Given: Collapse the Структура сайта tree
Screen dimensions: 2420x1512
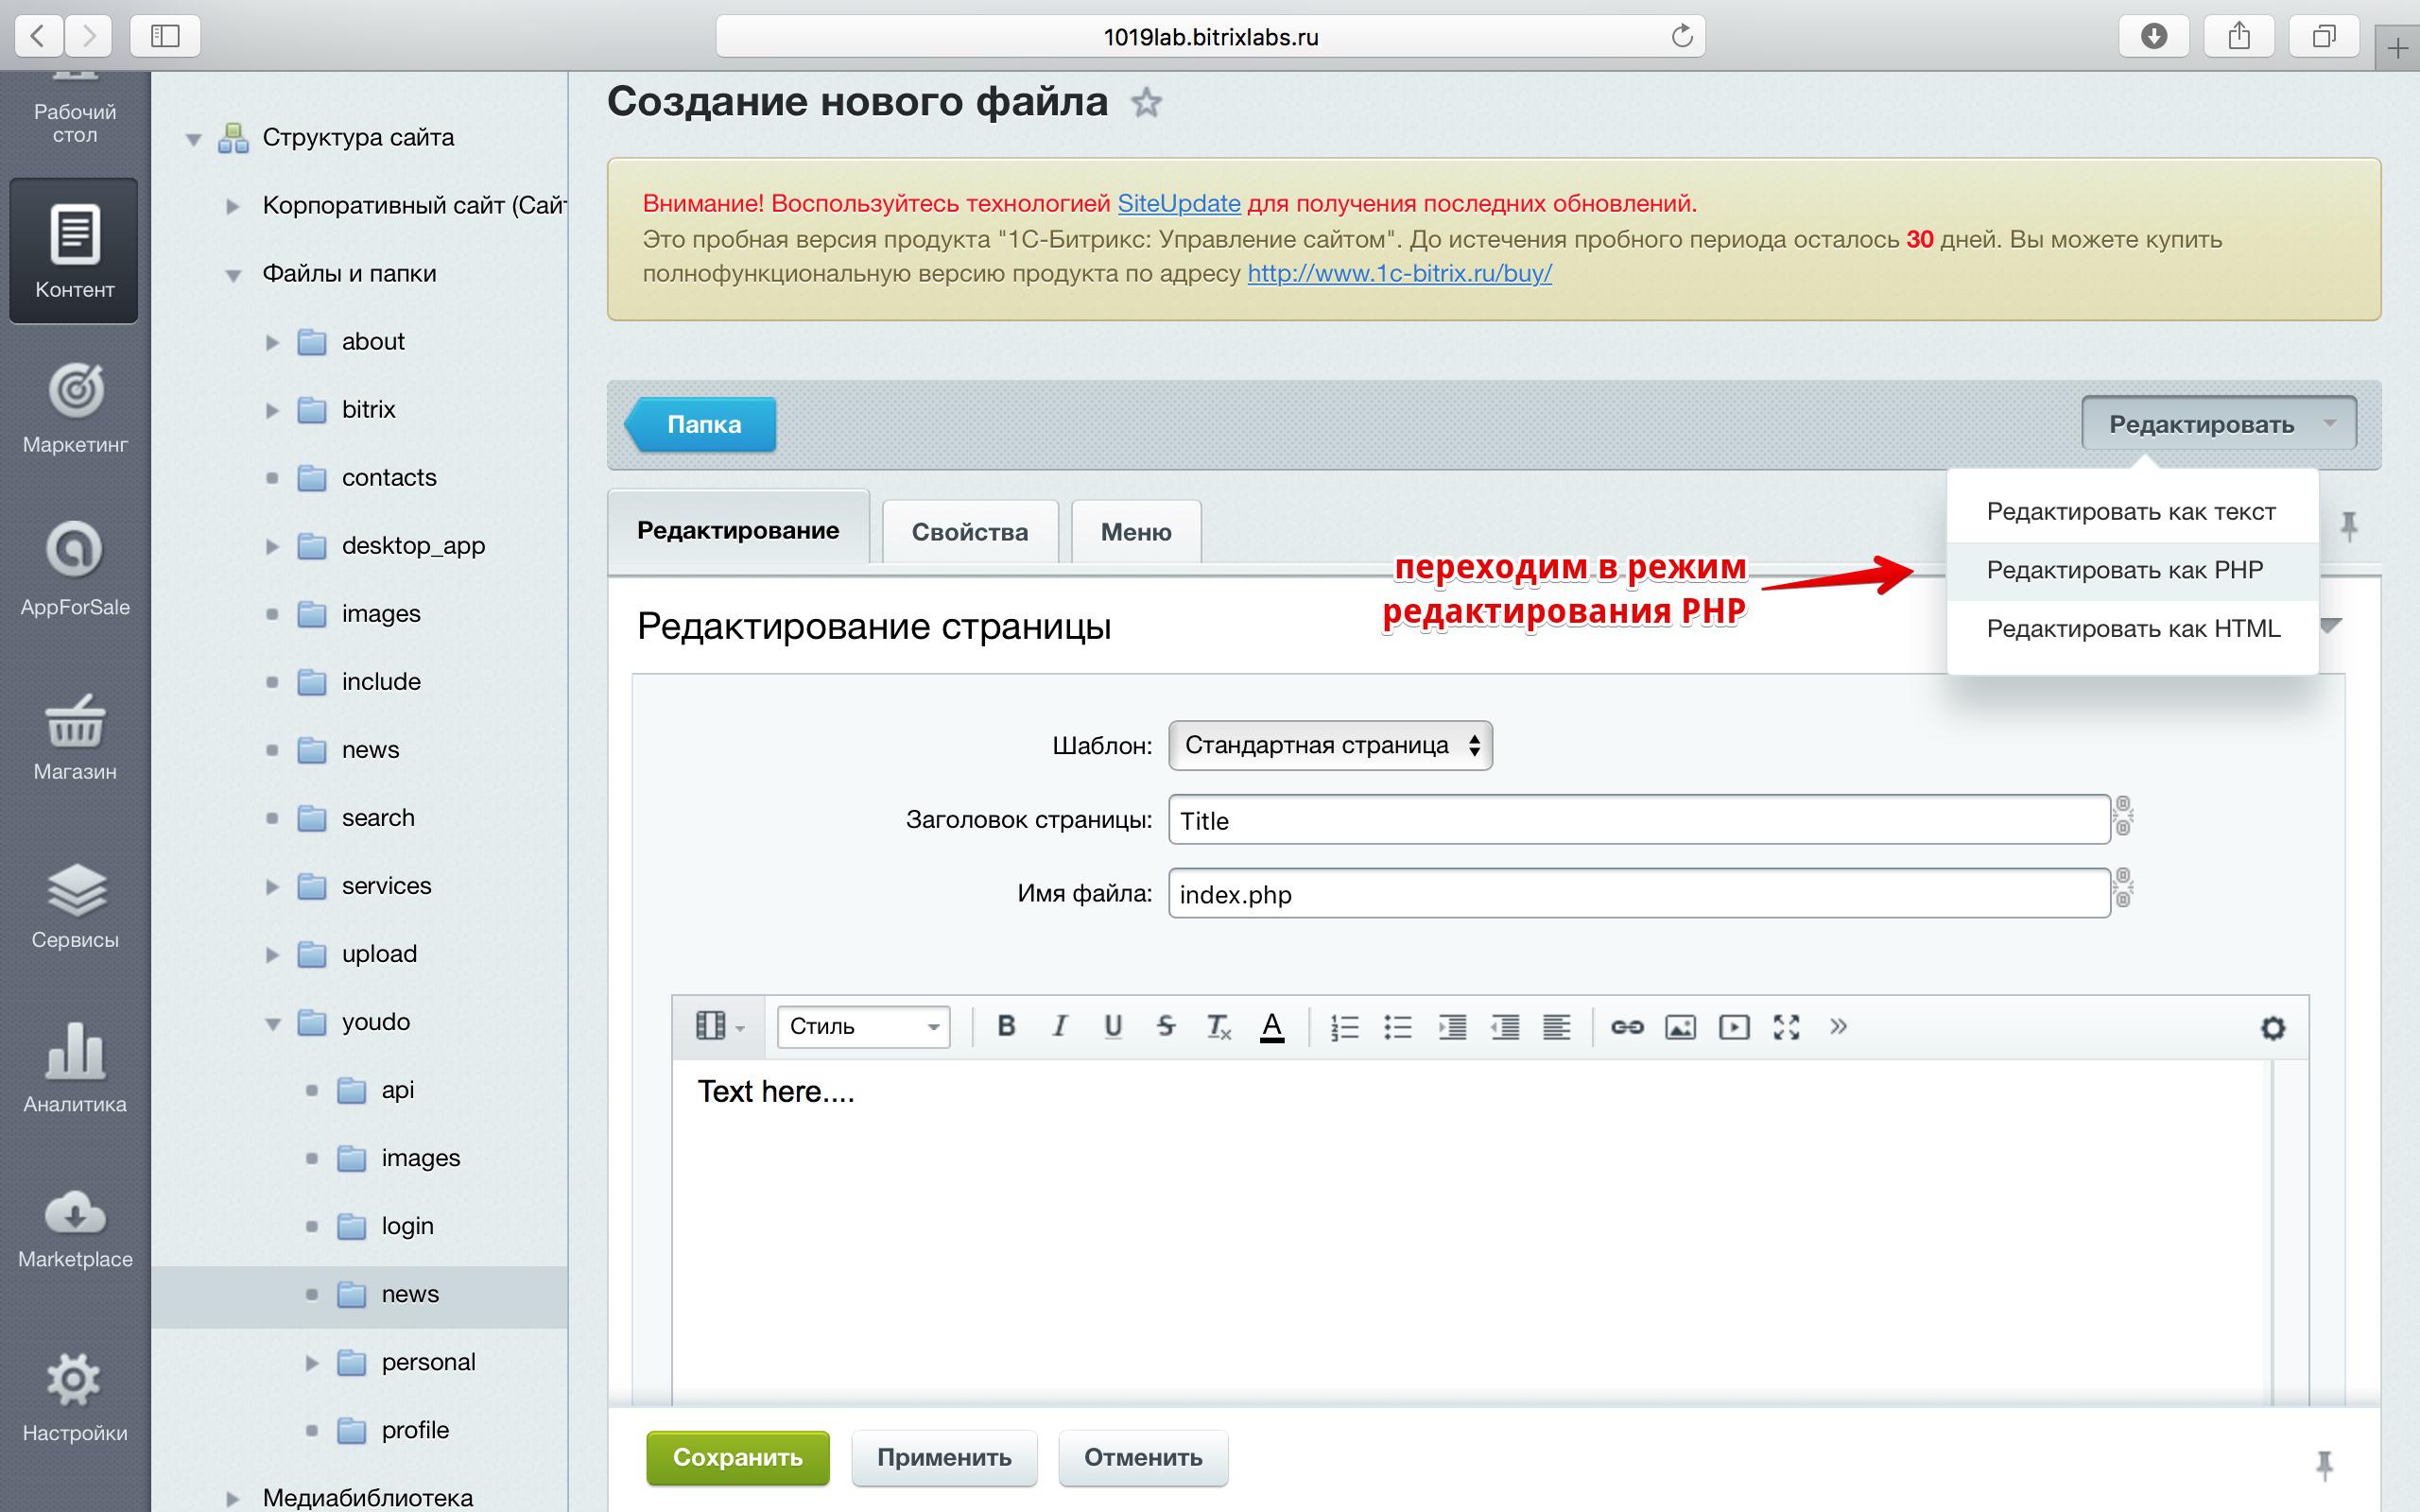Looking at the screenshot, I should [x=194, y=140].
